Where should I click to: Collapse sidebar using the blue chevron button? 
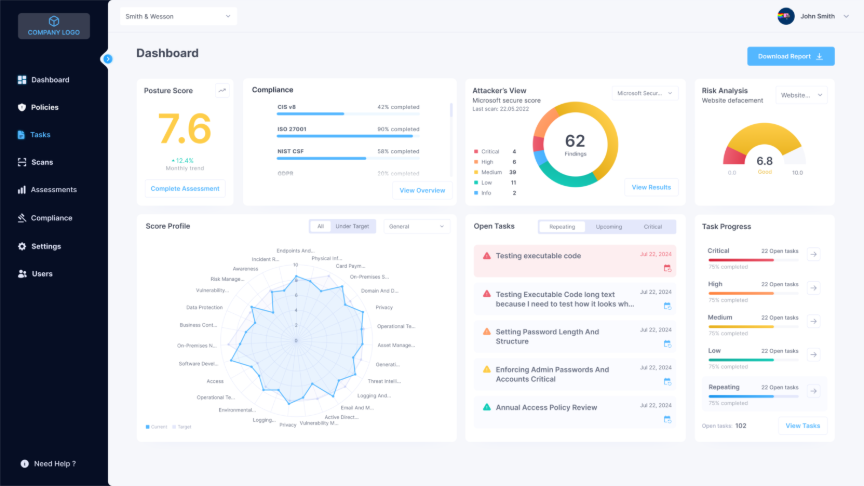pos(108,59)
